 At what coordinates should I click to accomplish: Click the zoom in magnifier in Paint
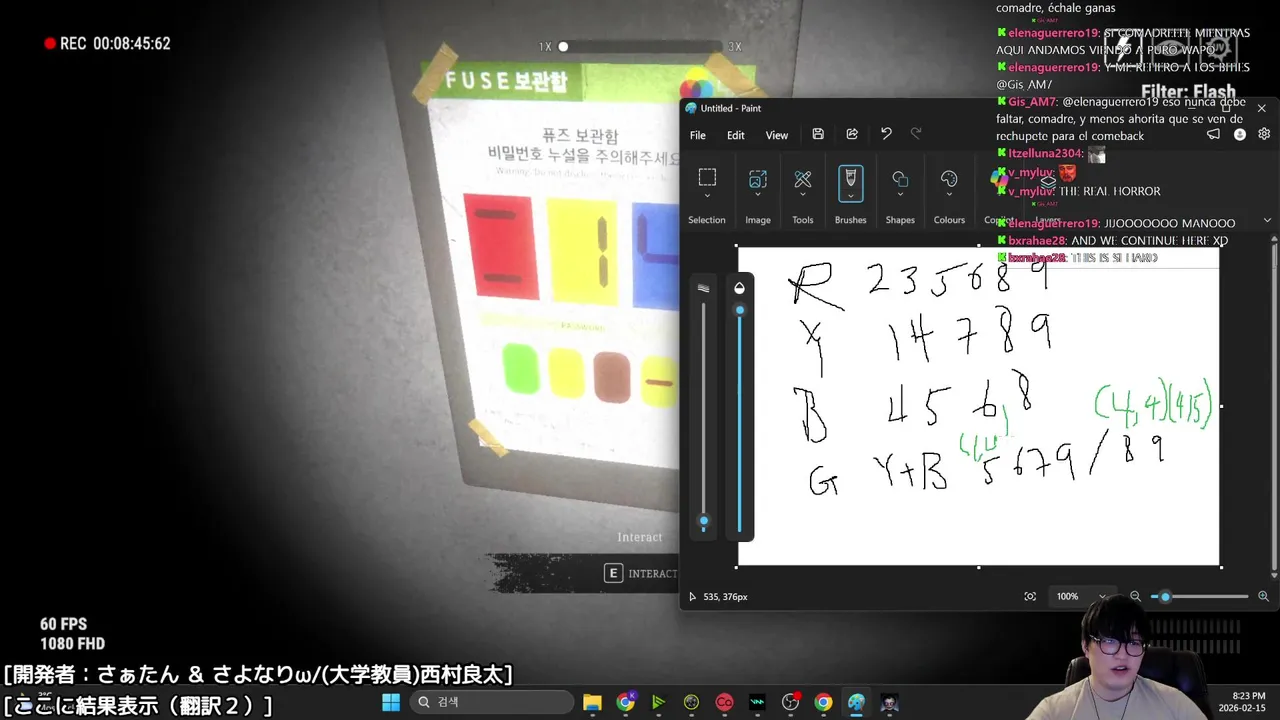1263,596
